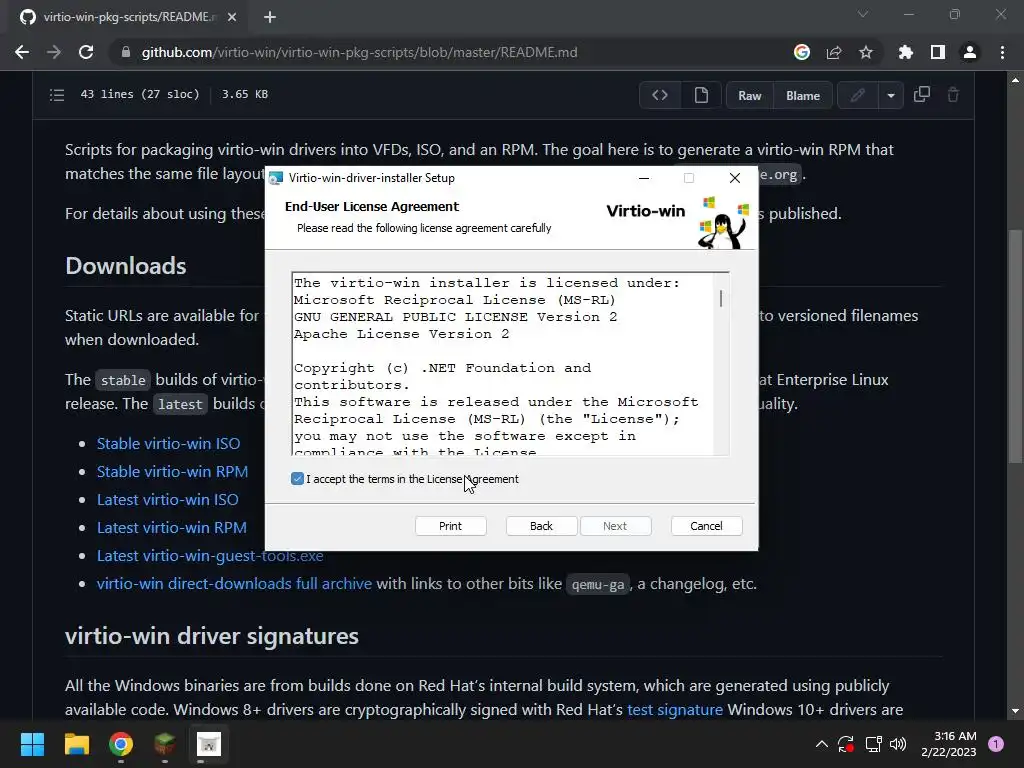Show hidden system tray icons

(822, 744)
